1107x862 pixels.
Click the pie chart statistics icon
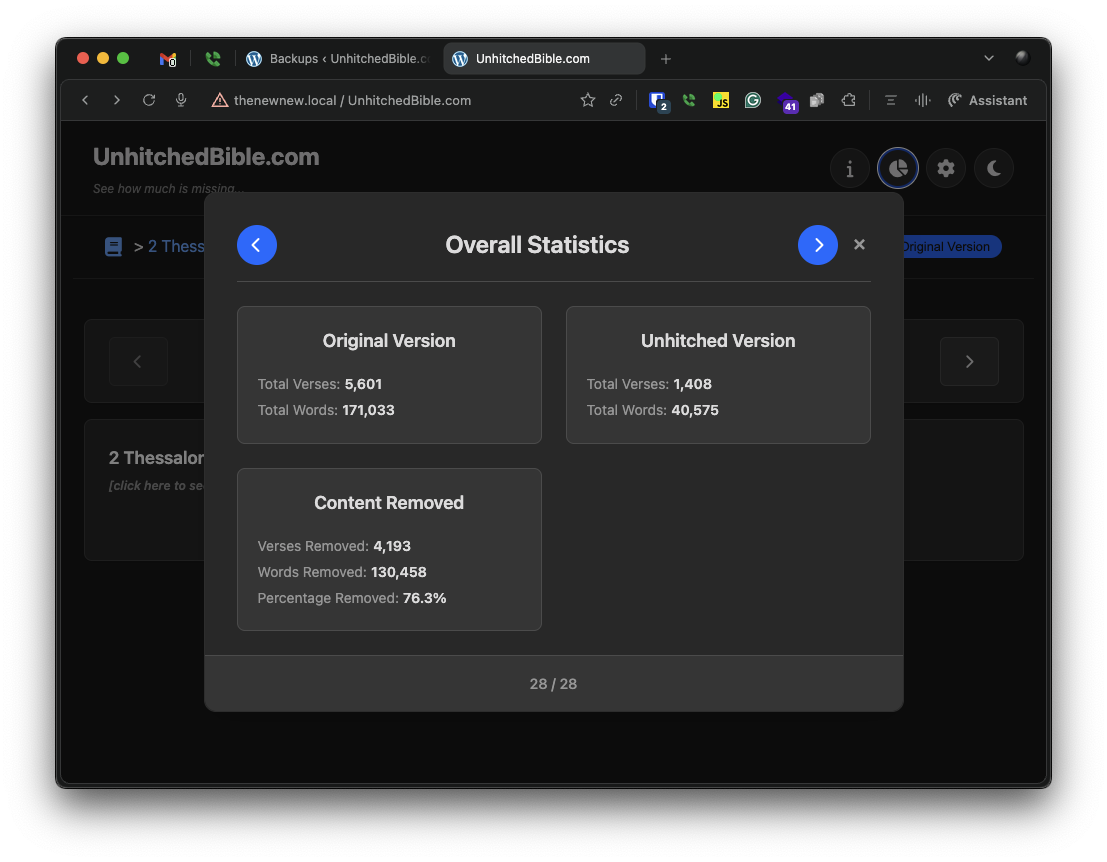pyautogui.click(x=897, y=168)
